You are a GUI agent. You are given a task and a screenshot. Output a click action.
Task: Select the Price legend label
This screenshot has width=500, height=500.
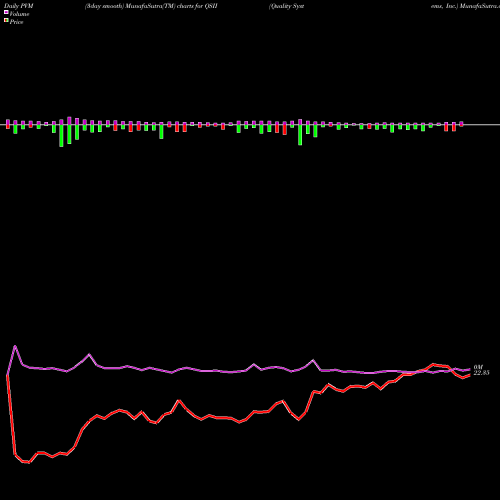16,22
